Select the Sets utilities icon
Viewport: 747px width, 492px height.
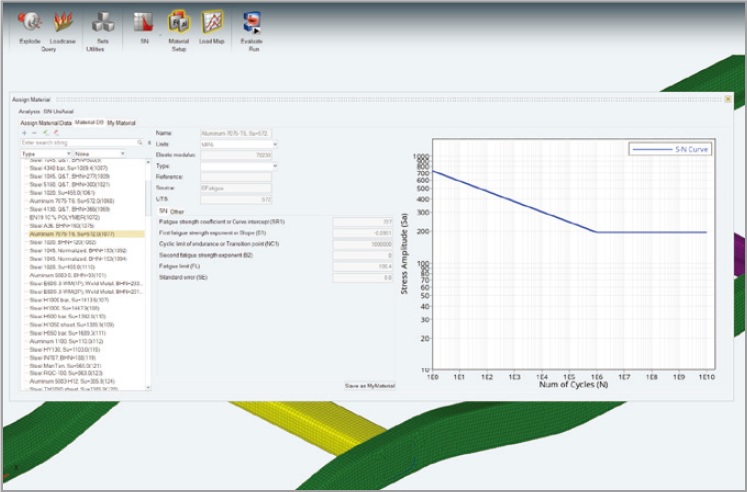(x=103, y=22)
